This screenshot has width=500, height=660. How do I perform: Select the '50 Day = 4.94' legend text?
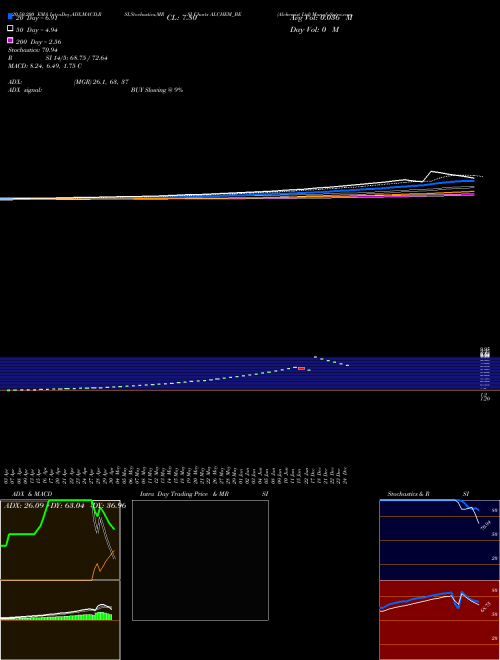coord(37,30)
